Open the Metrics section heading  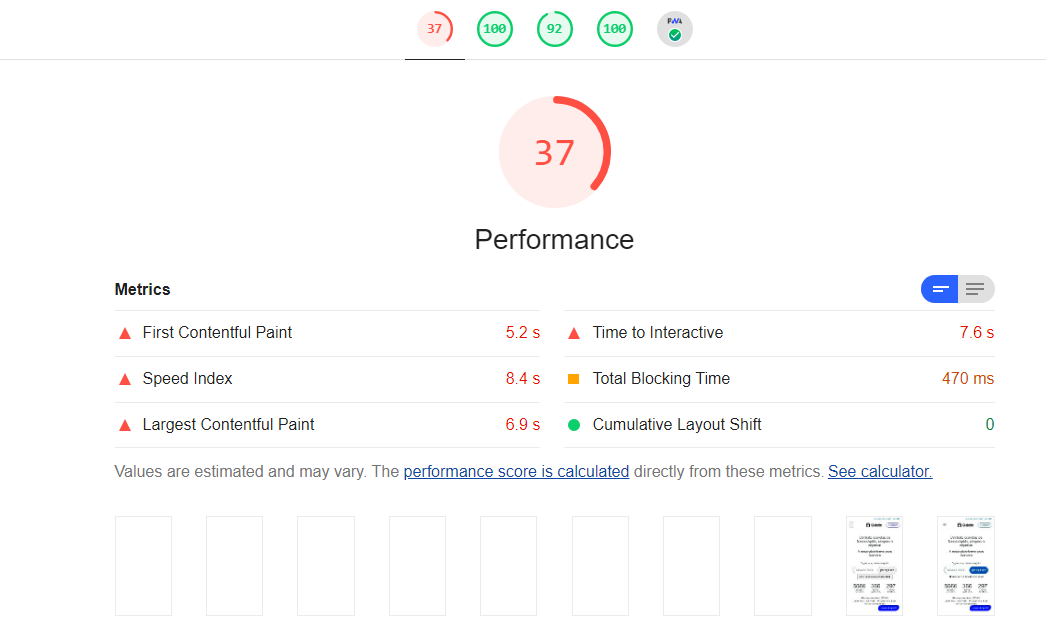tap(142, 289)
